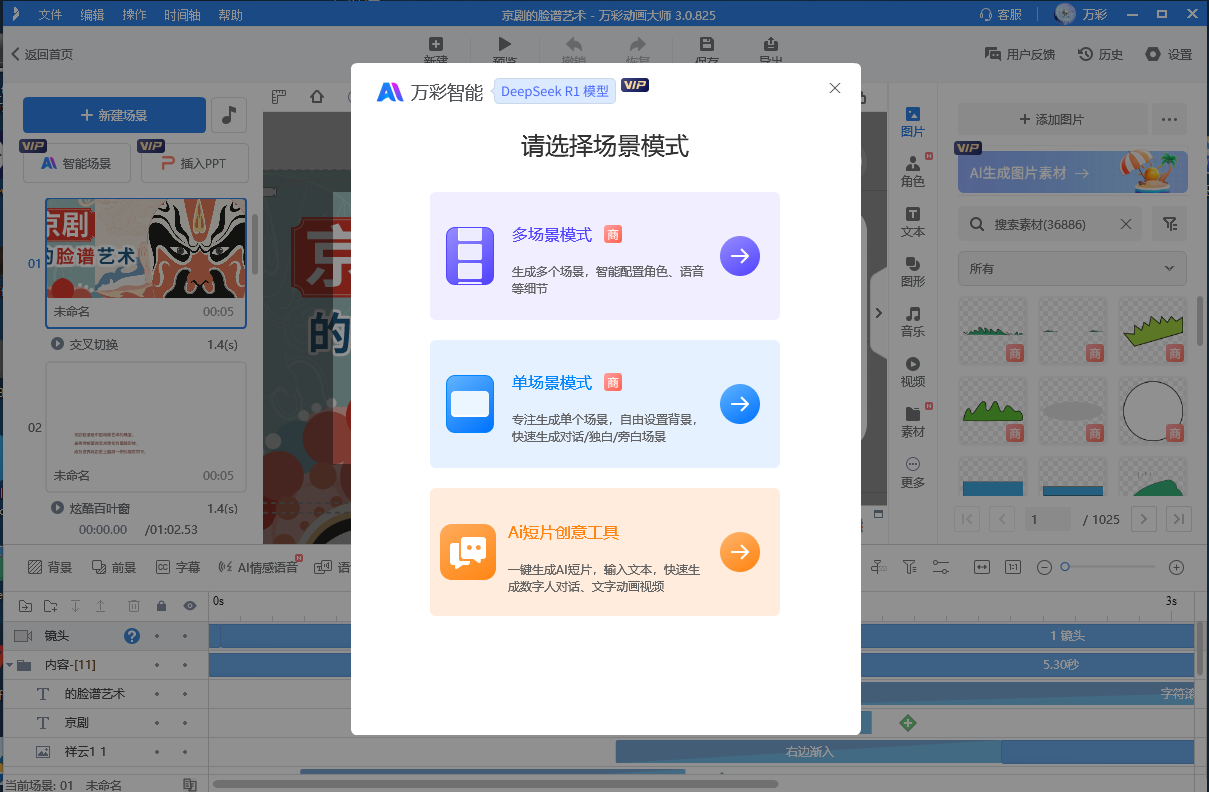Toggle lock dot on 京剧 layer
Viewport: 1209px width, 792px height.
click(x=157, y=722)
